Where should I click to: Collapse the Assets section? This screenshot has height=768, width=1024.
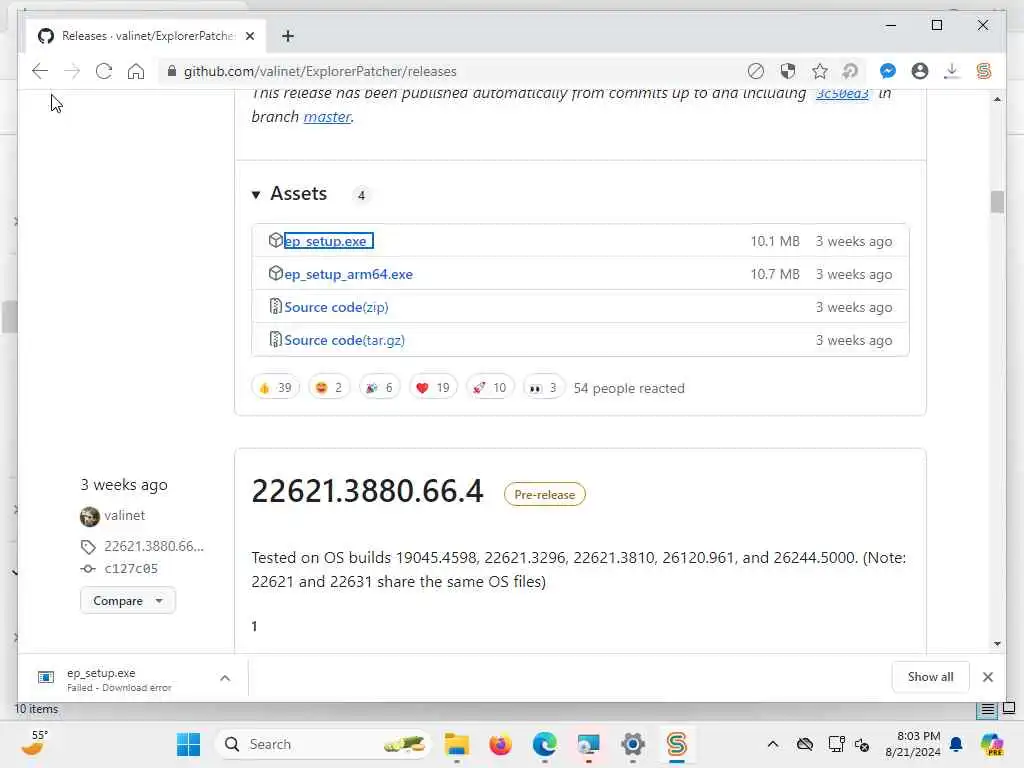pyautogui.click(x=256, y=195)
